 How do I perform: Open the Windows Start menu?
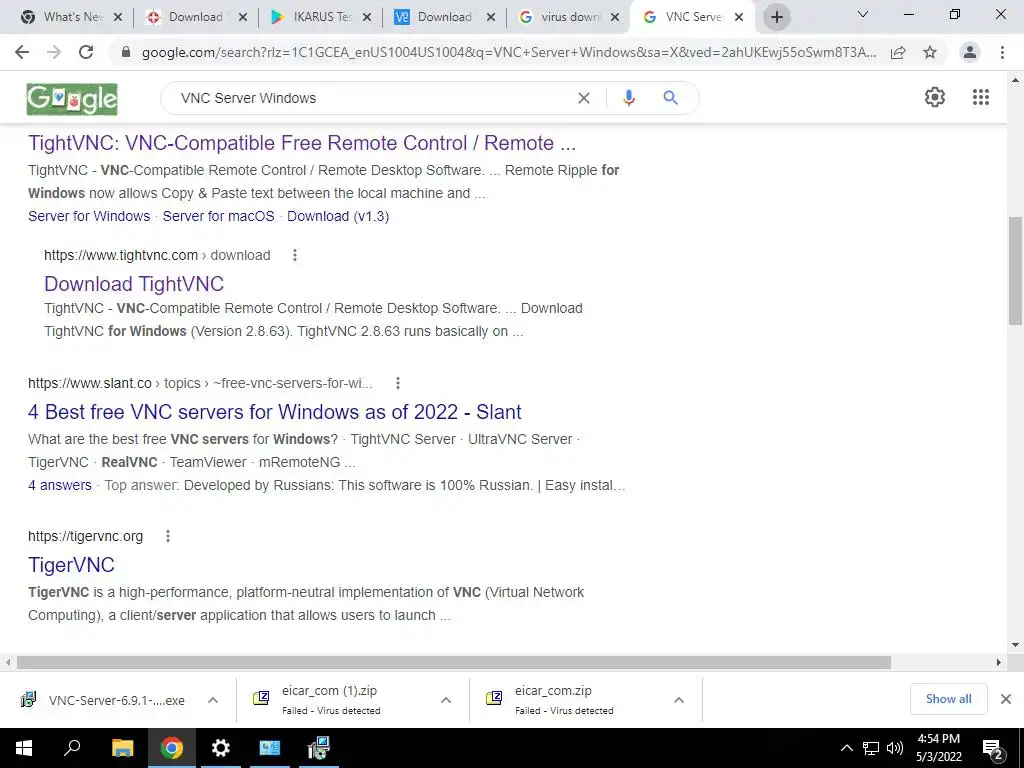(24, 748)
